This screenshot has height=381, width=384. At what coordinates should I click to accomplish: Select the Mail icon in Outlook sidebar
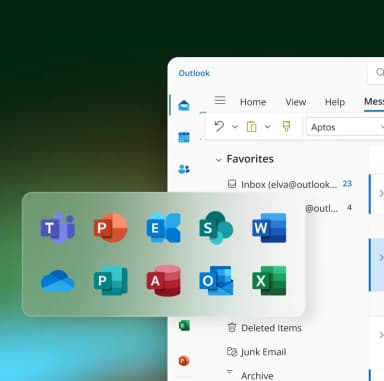pyautogui.click(x=184, y=105)
